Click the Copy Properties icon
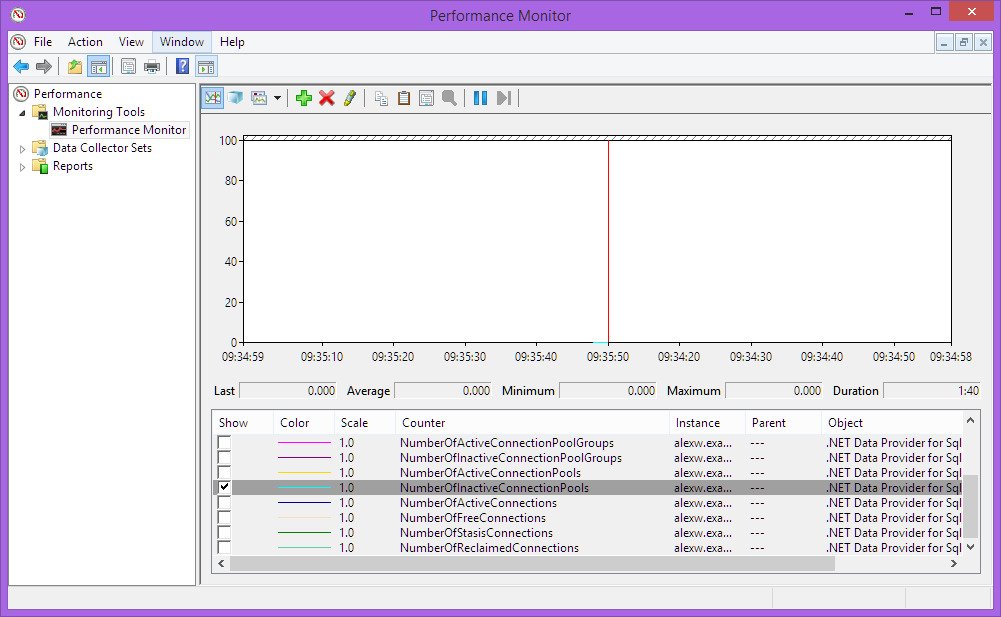Screen dimensions: 1001x617 pos(381,98)
